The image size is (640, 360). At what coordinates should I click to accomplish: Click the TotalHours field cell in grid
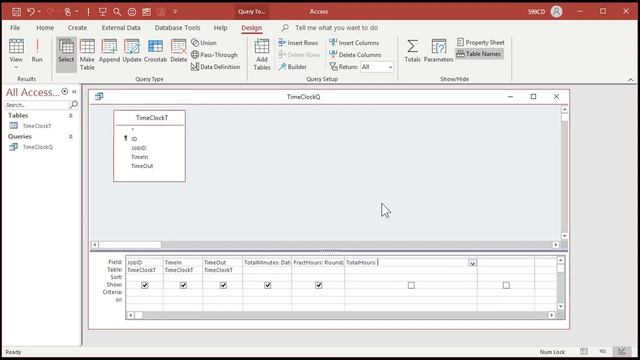pyautogui.click(x=411, y=262)
